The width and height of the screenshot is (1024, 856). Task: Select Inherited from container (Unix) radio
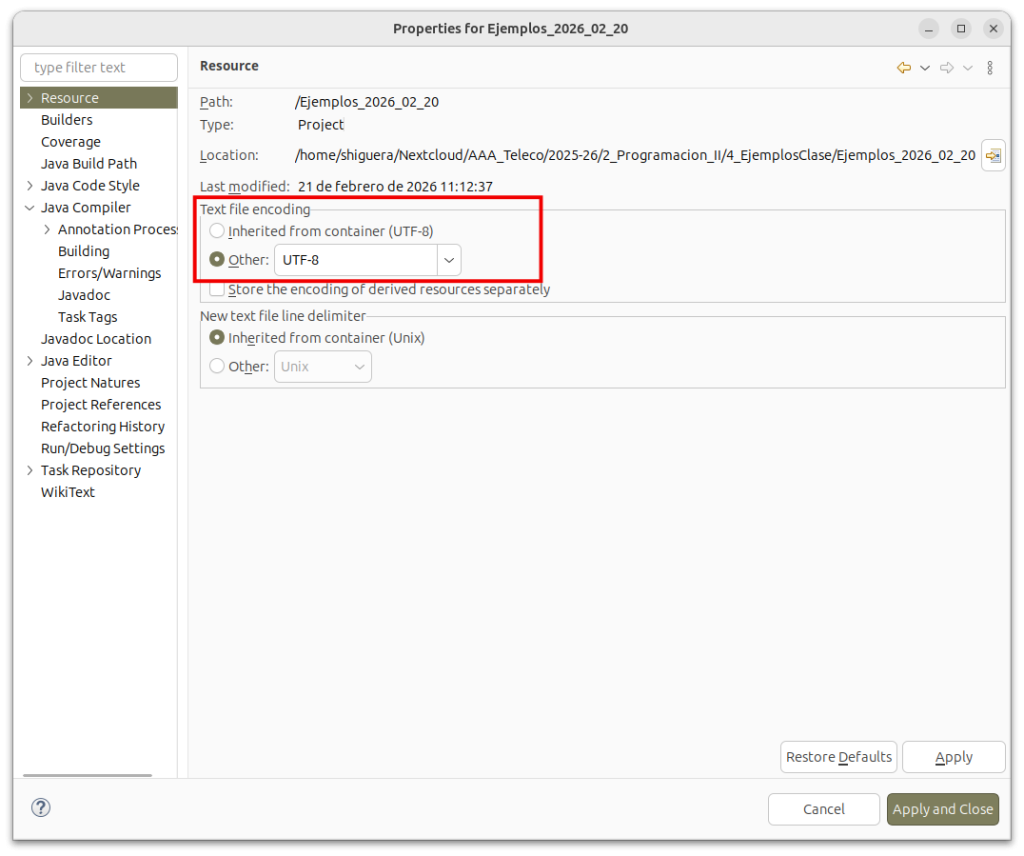(x=217, y=338)
